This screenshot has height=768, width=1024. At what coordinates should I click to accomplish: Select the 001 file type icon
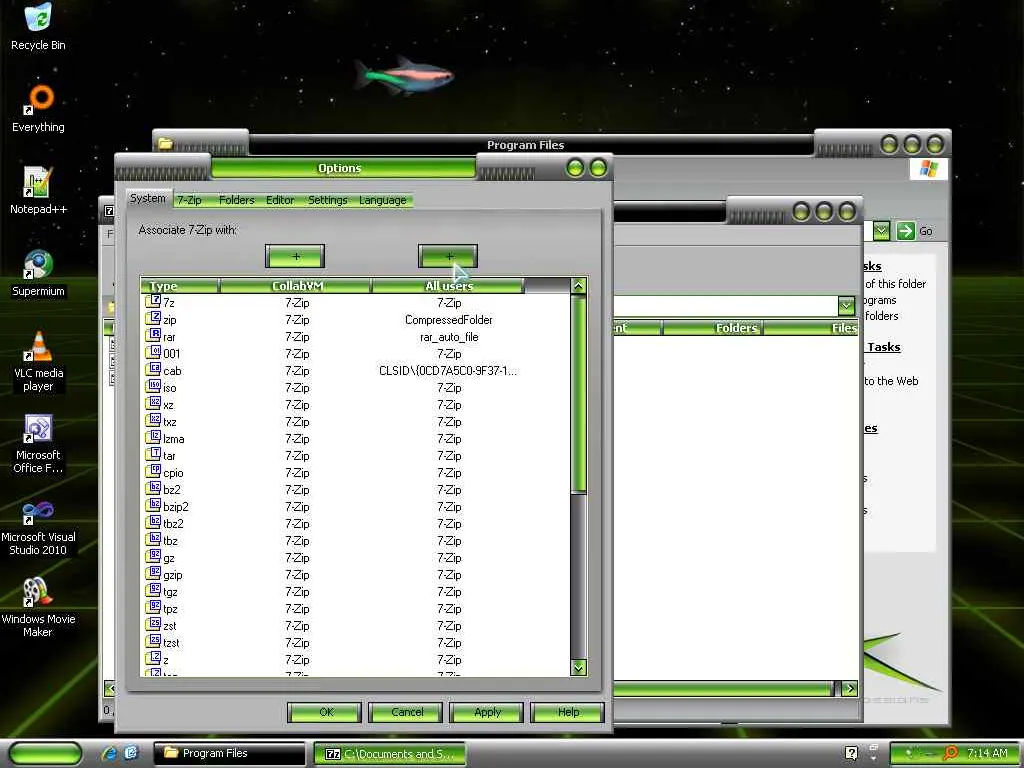[153, 353]
